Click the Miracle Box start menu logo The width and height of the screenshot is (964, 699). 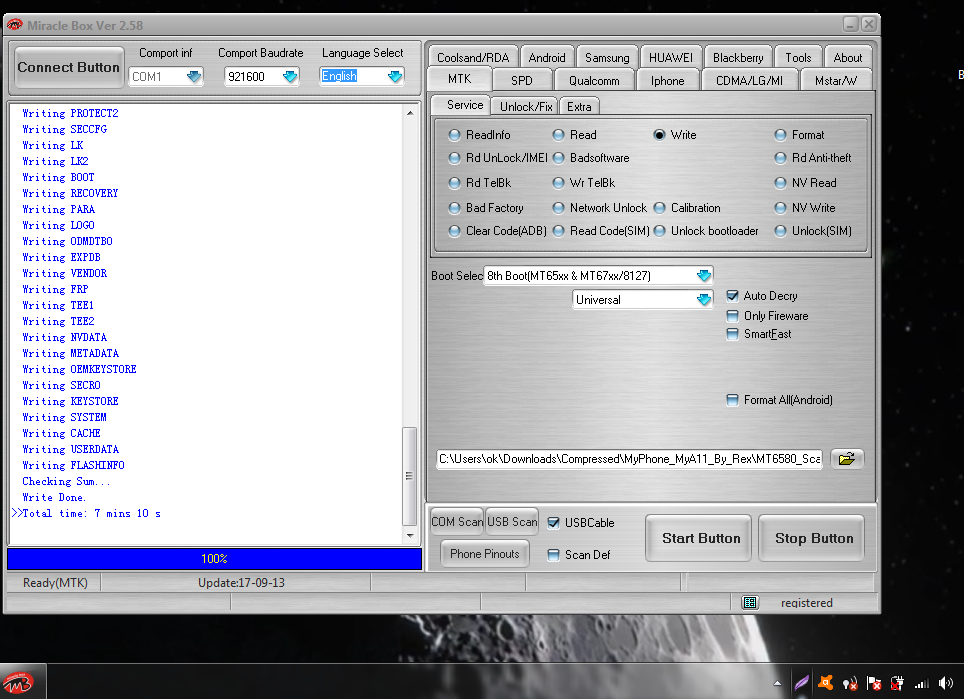pos(18,682)
